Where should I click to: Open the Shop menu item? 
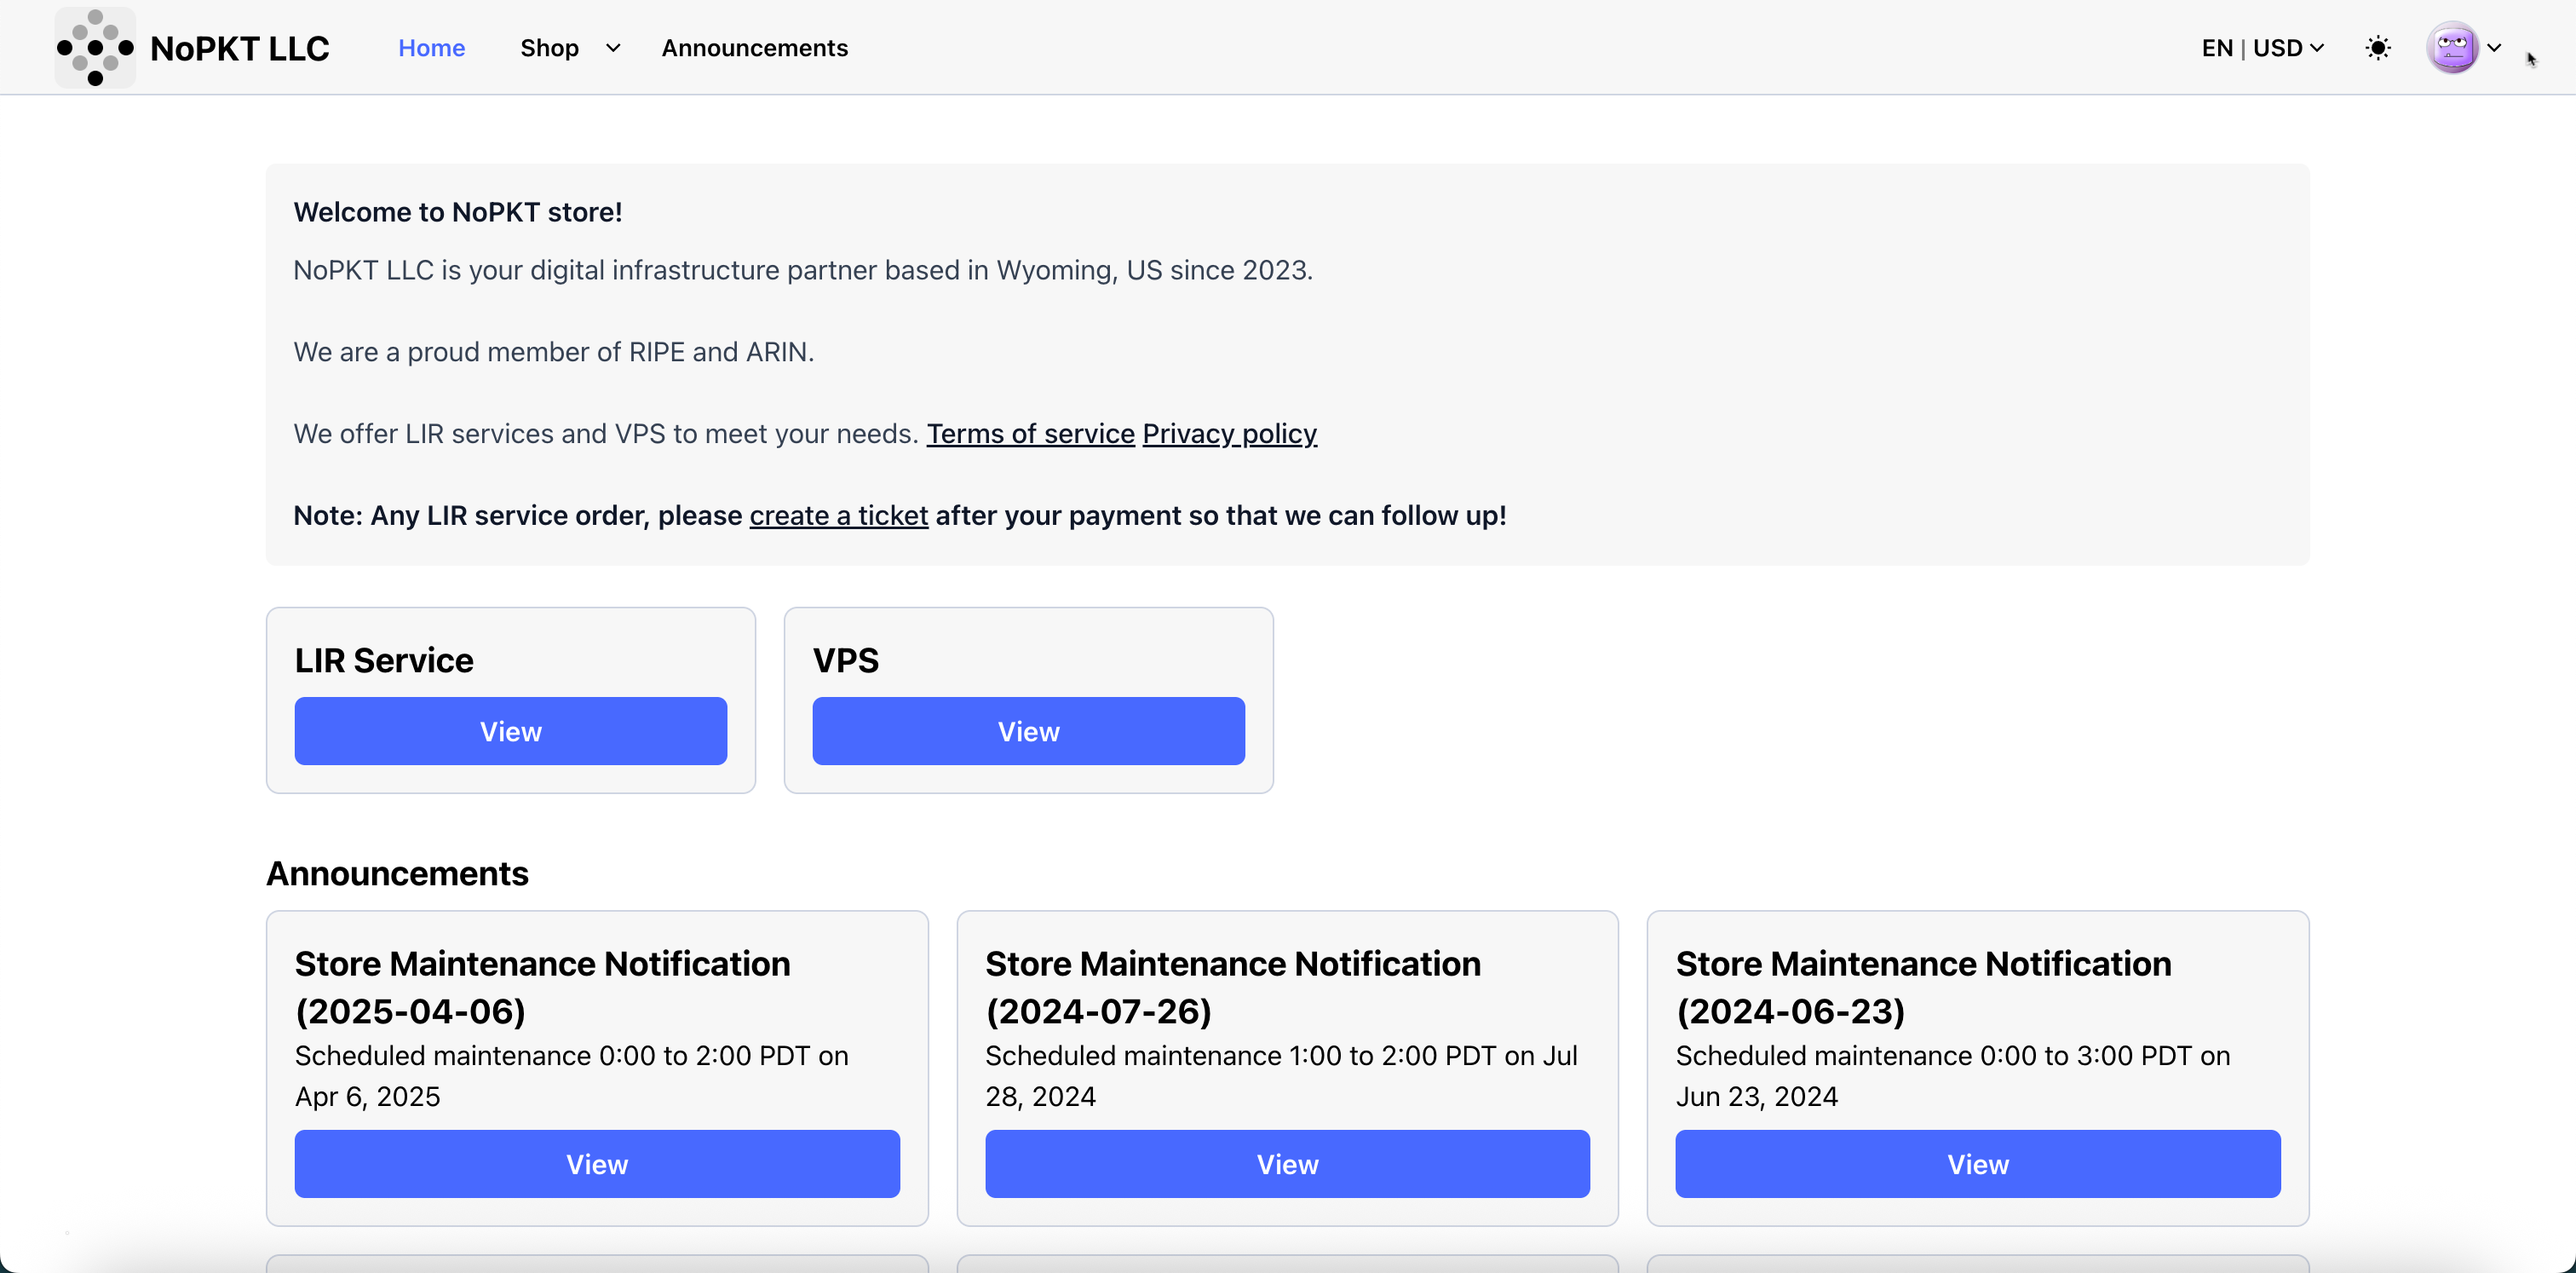549,48
